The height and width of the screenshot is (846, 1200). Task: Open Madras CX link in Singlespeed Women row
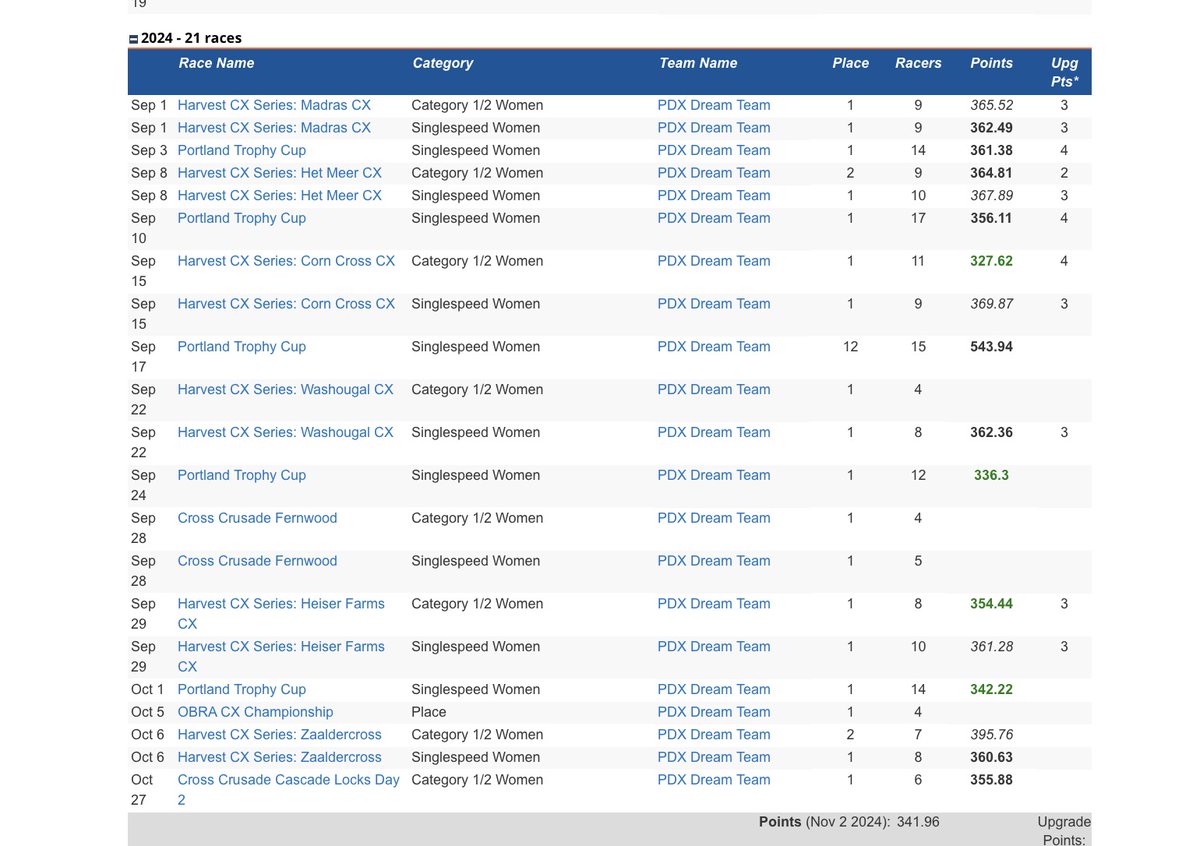274,128
